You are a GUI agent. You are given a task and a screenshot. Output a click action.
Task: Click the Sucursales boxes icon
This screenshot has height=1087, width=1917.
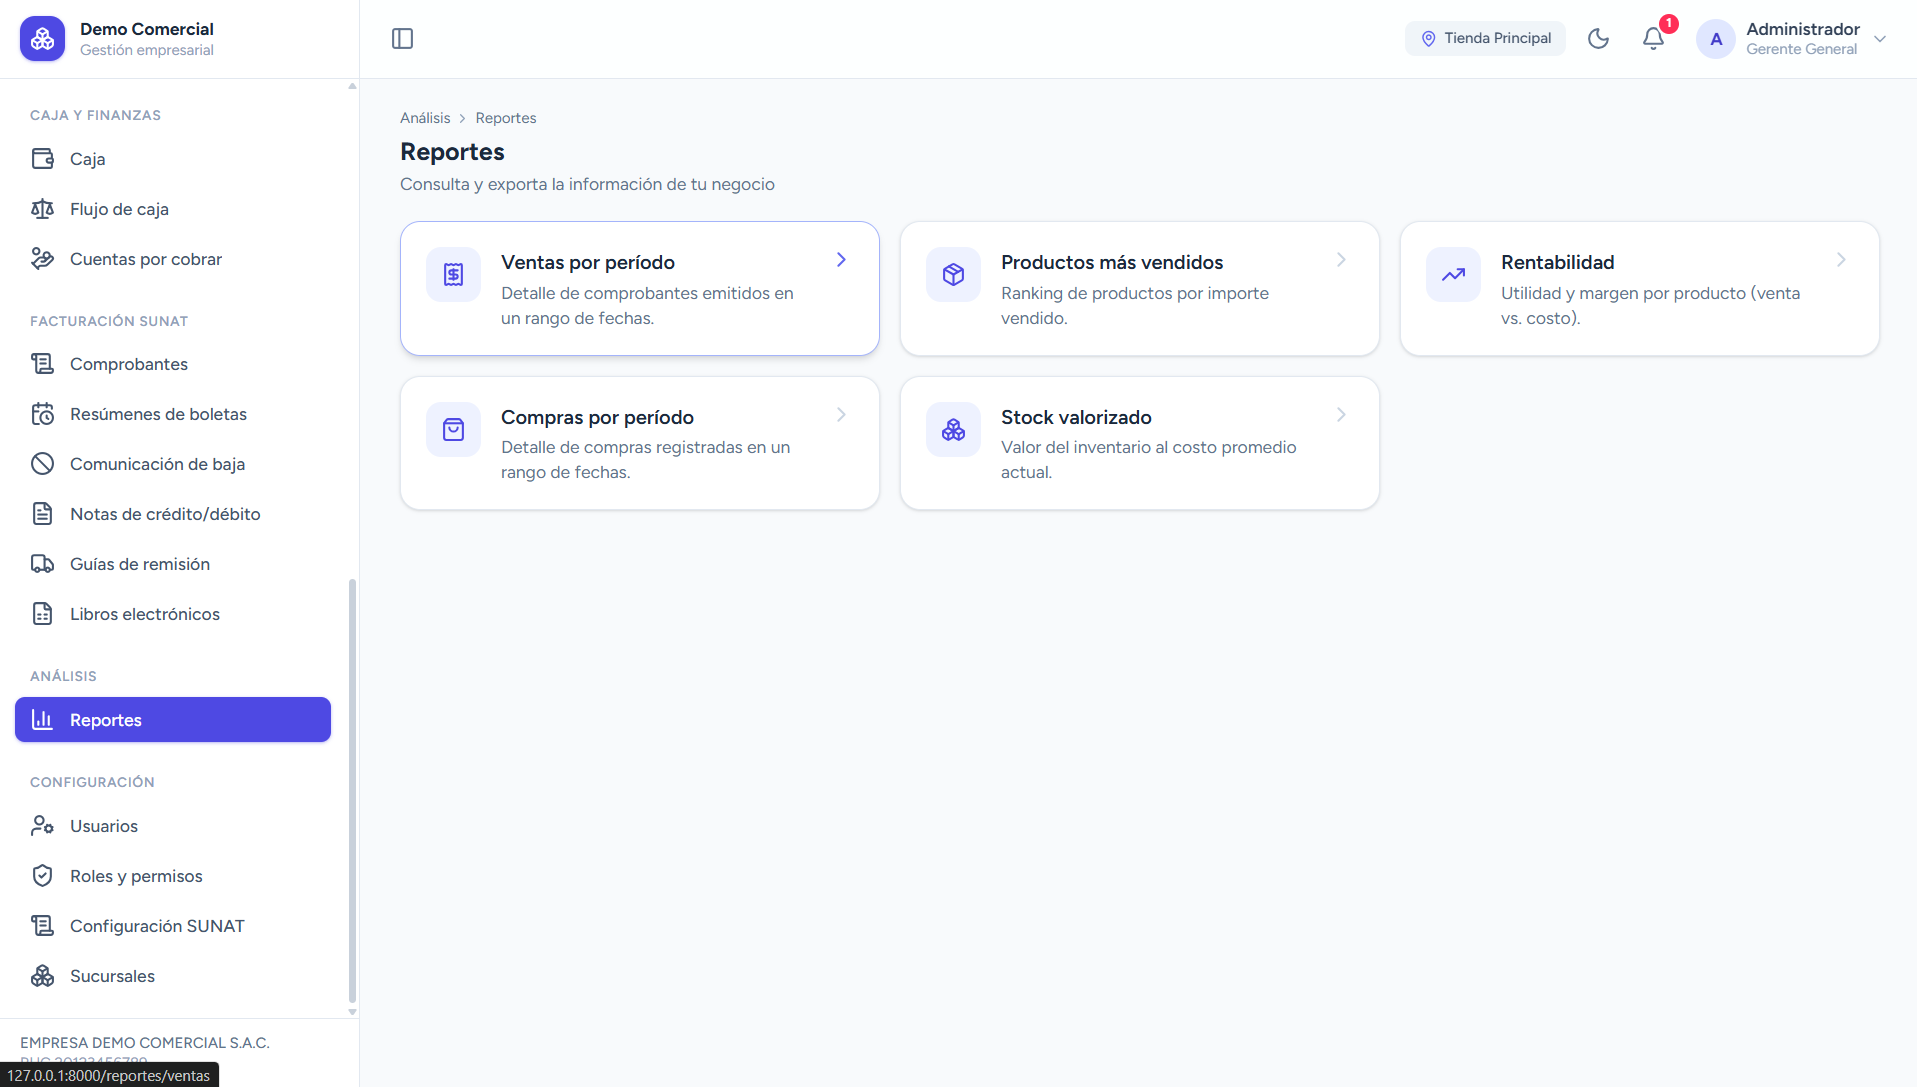tap(42, 976)
